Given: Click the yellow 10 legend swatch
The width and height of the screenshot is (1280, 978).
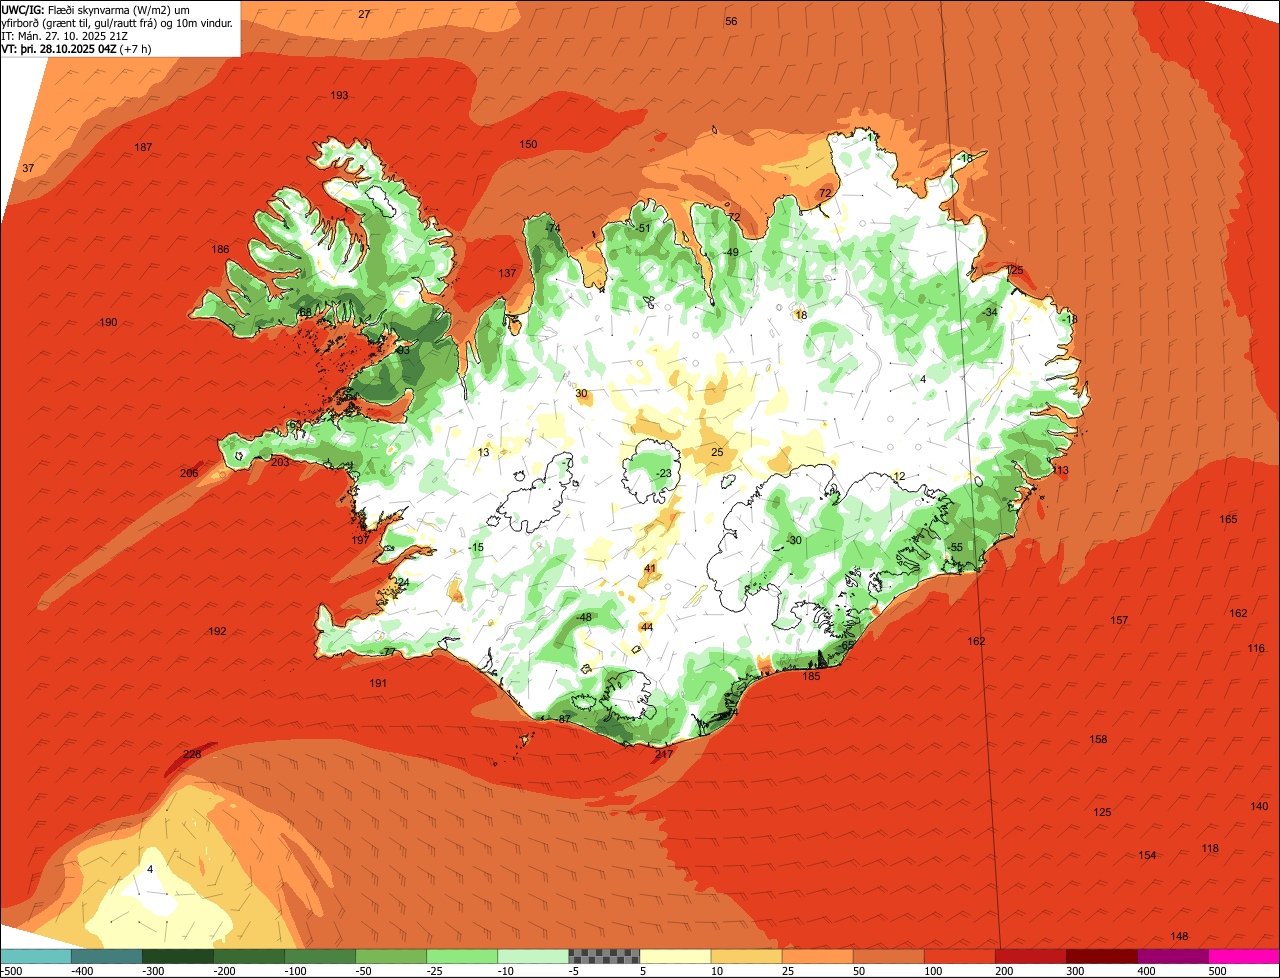Looking at the screenshot, I should click(x=746, y=956).
